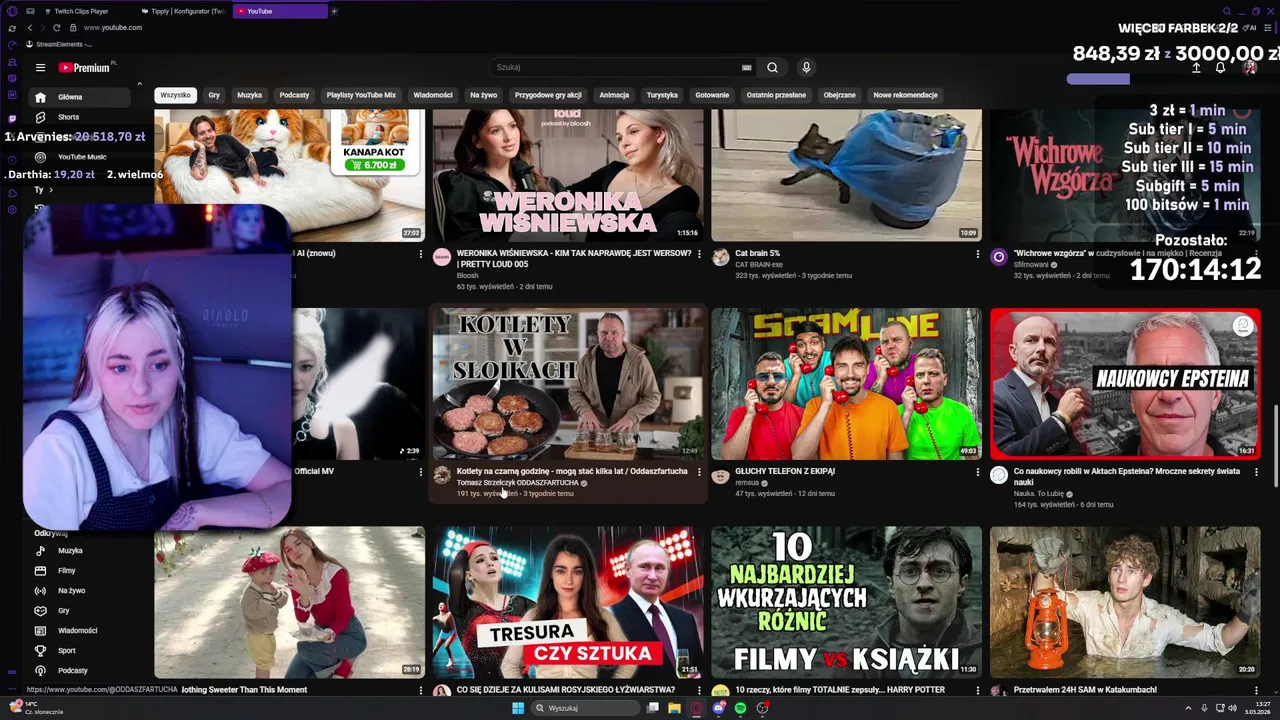The width and height of the screenshot is (1280, 720).
Task: Open the account avatar menu
Action: click(1249, 68)
